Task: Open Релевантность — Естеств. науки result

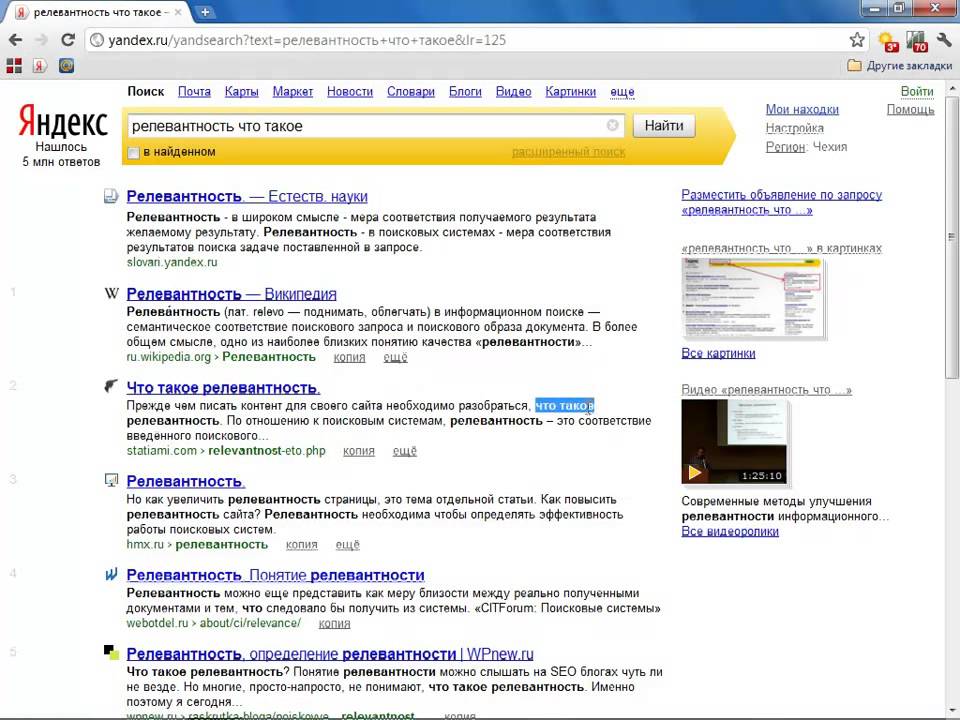Action: pos(247,197)
